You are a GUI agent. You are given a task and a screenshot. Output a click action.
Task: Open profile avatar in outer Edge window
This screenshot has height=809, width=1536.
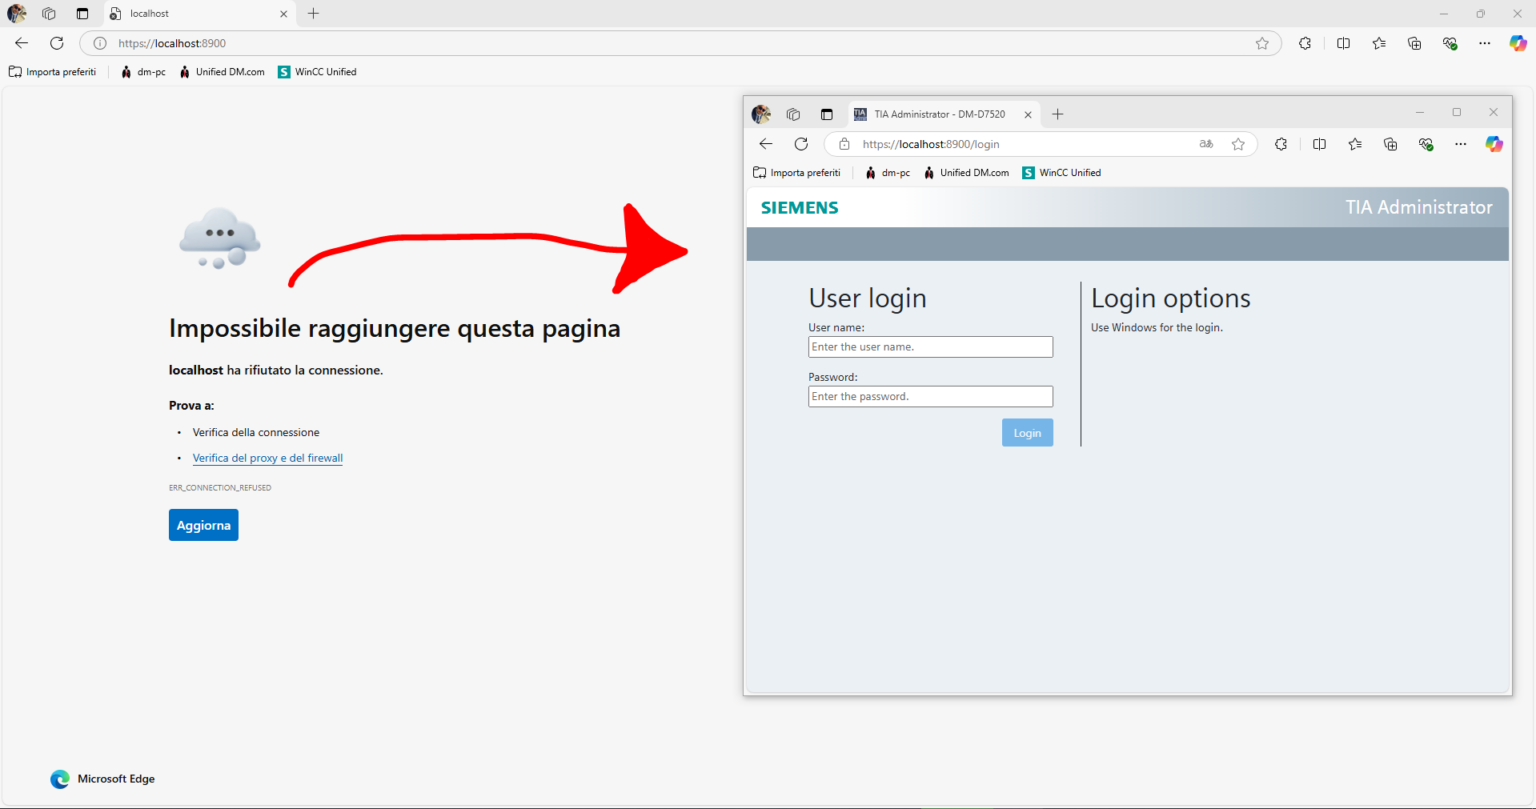pos(17,14)
